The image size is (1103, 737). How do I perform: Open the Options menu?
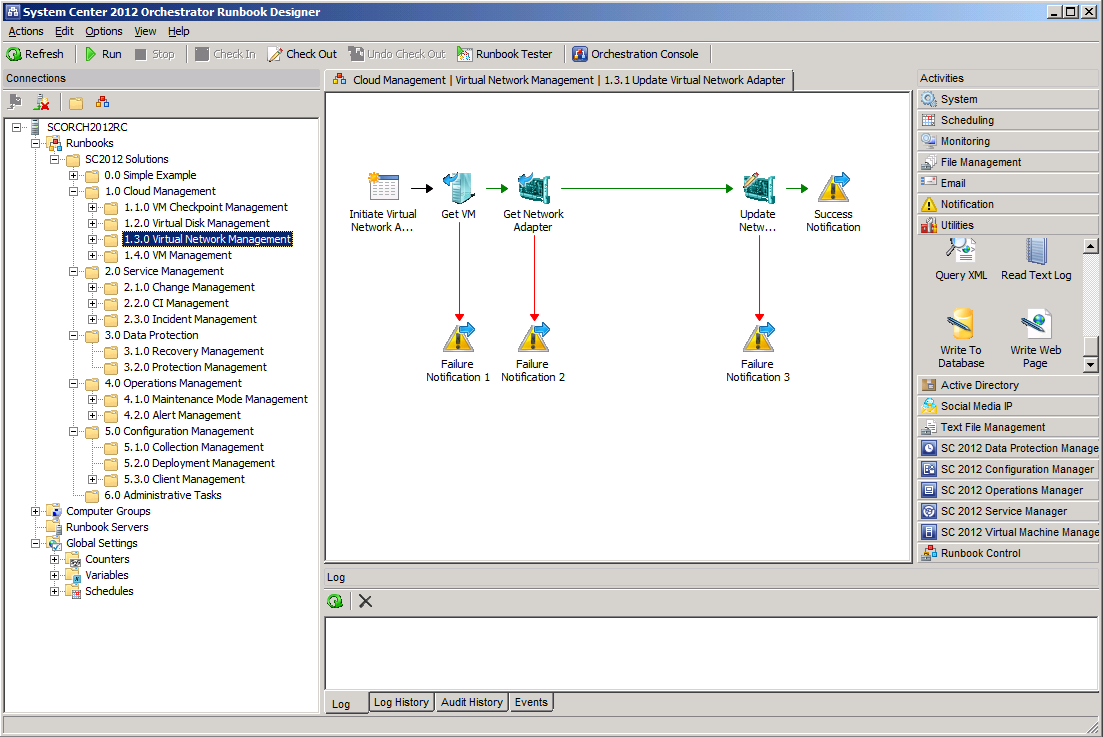[x=104, y=31]
